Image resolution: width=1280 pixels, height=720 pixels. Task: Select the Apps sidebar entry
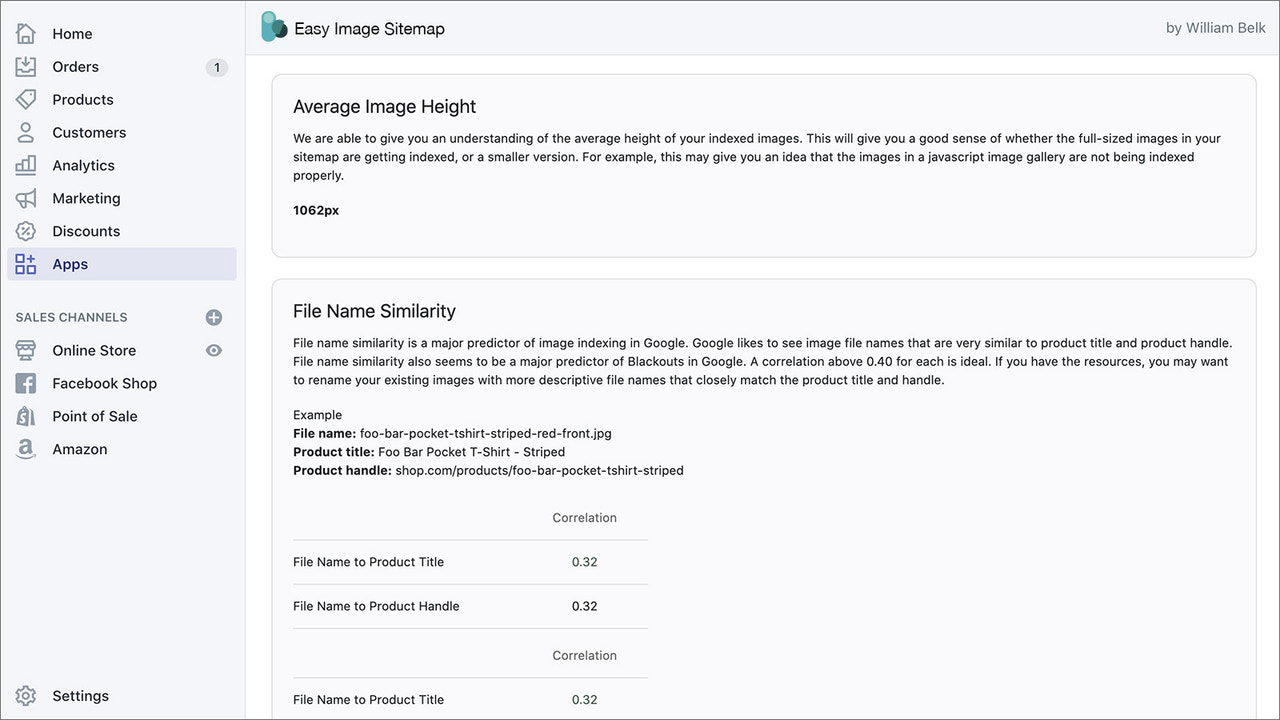tap(69, 264)
